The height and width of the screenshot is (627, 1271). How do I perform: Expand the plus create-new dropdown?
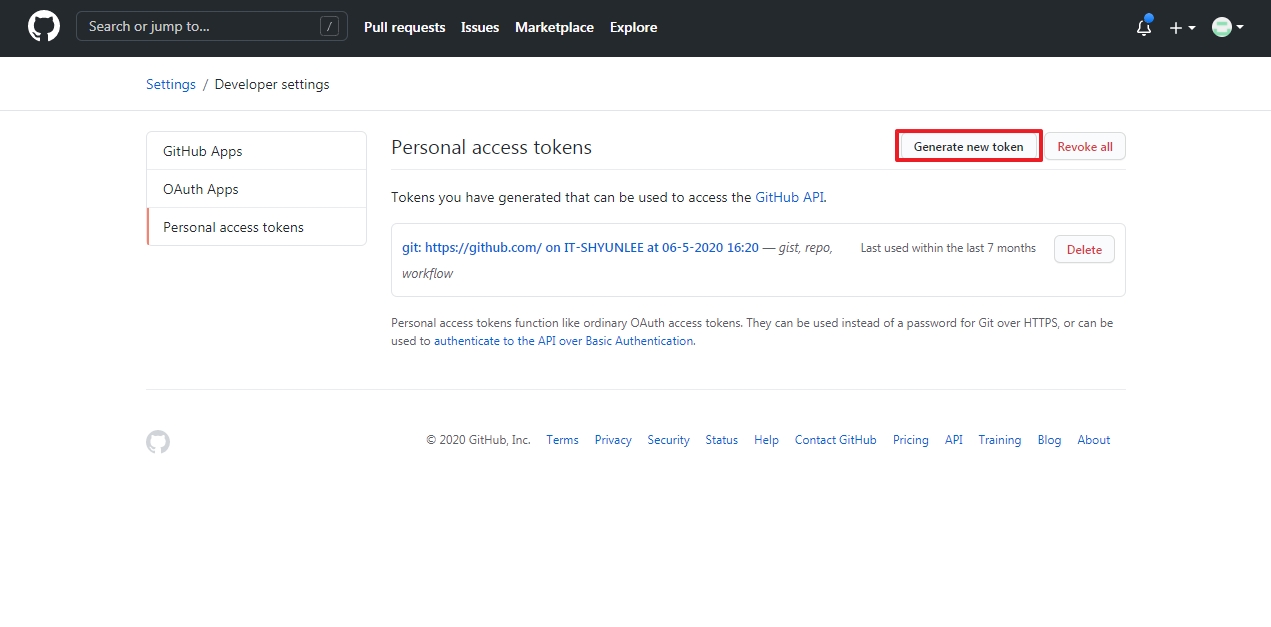point(1183,28)
